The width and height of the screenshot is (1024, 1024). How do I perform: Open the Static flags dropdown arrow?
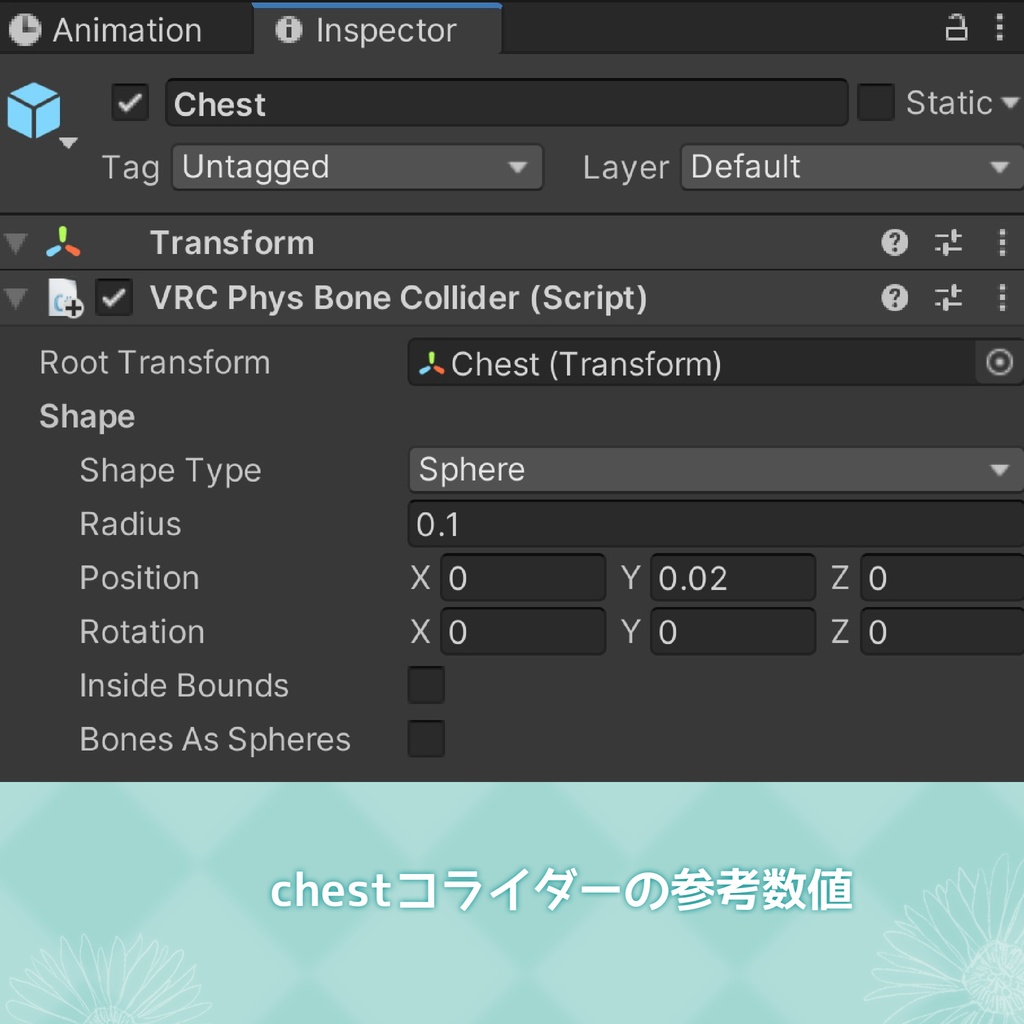tap(1009, 103)
